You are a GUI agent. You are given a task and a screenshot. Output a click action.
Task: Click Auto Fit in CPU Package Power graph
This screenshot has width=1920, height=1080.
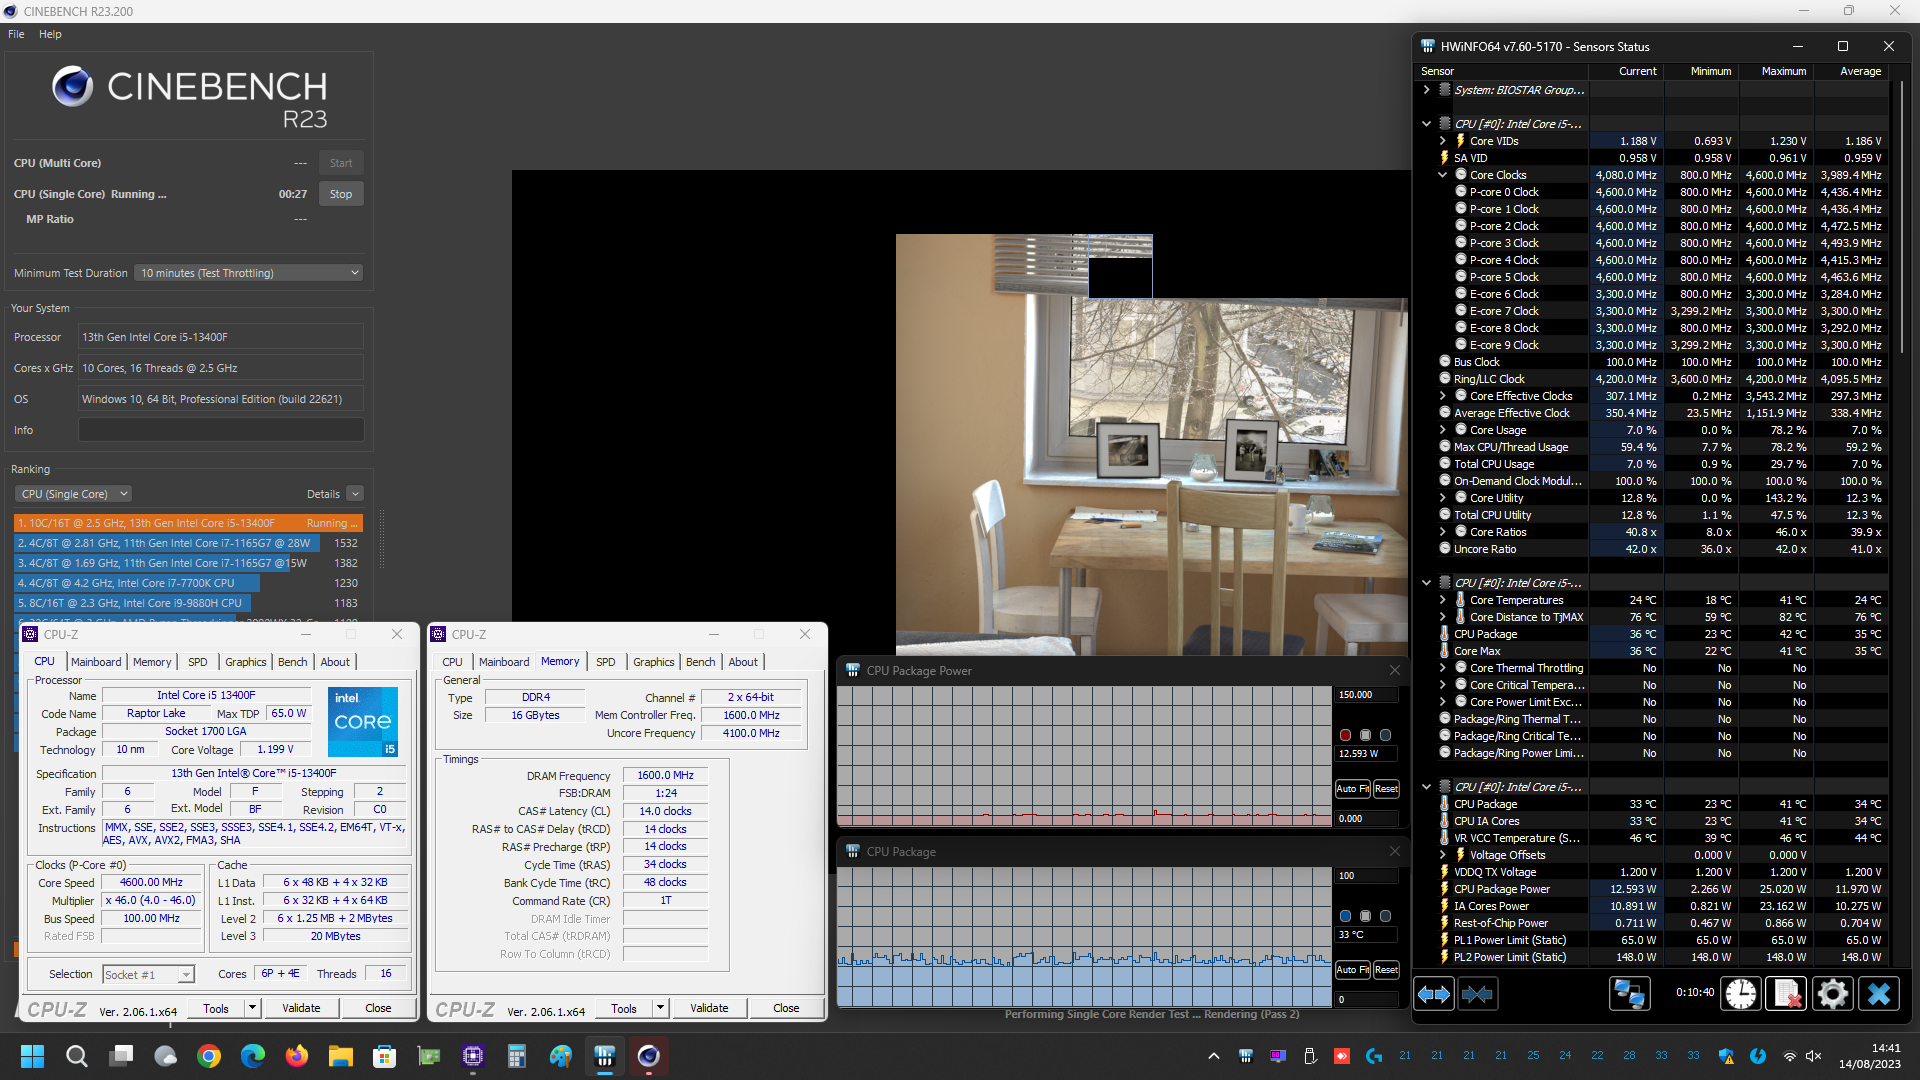[1353, 789]
